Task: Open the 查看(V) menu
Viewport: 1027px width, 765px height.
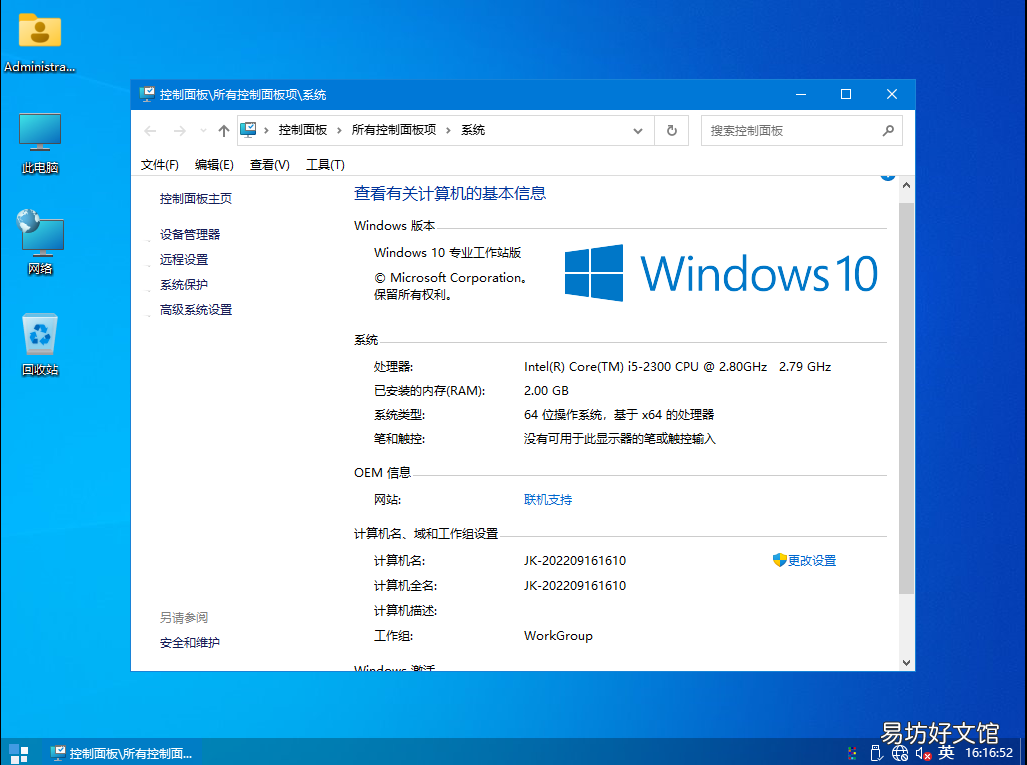Action: coord(269,164)
